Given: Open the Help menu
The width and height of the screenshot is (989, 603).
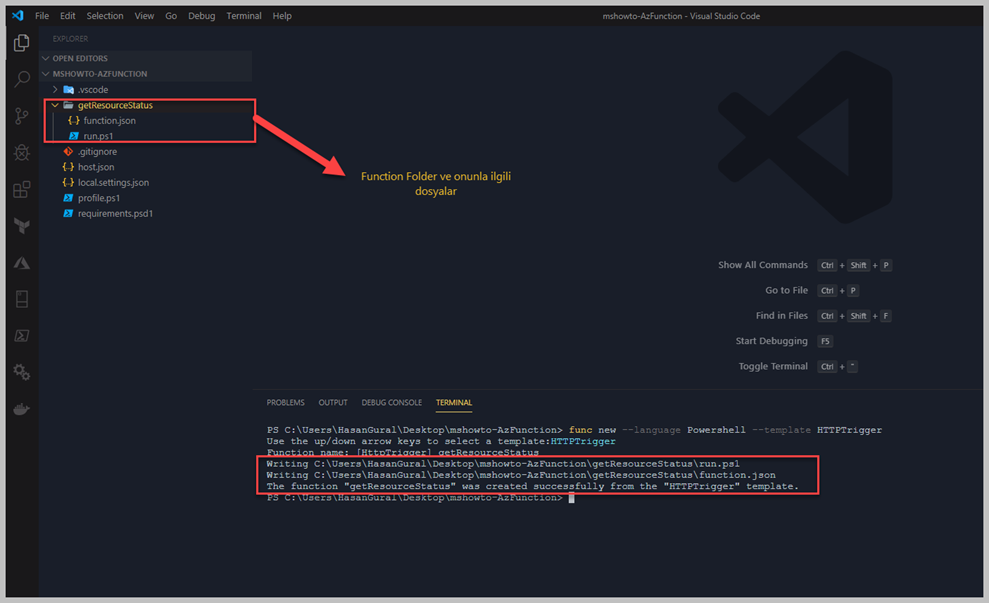Looking at the screenshot, I should click(282, 16).
